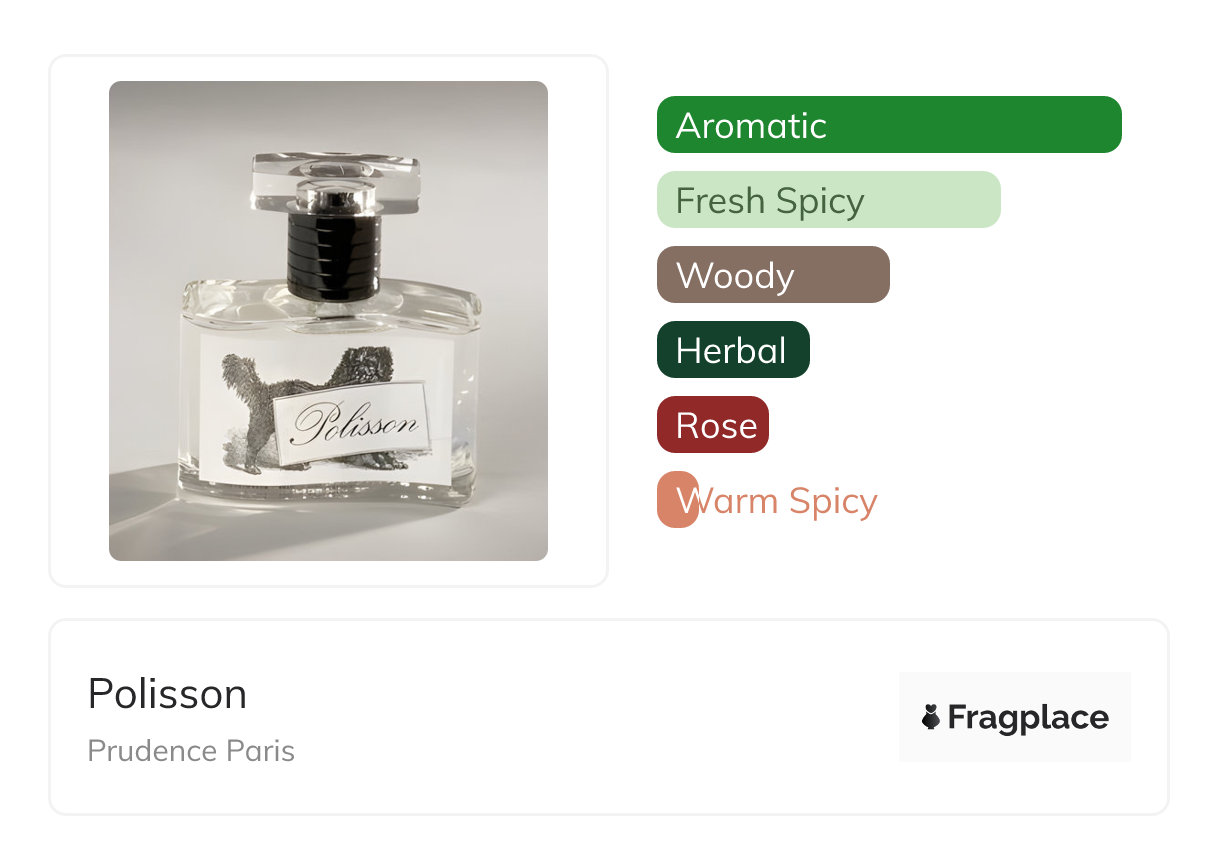The width and height of the screenshot is (1218, 864).
Task: Click the black ribbed bottle collar
Action: pyautogui.click(x=334, y=253)
